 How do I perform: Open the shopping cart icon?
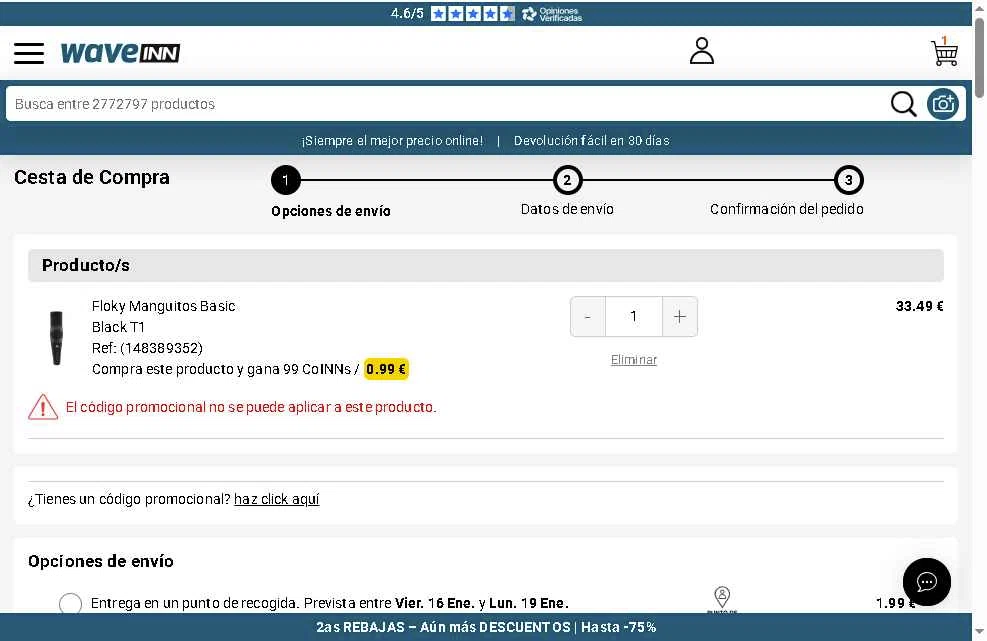tap(944, 51)
